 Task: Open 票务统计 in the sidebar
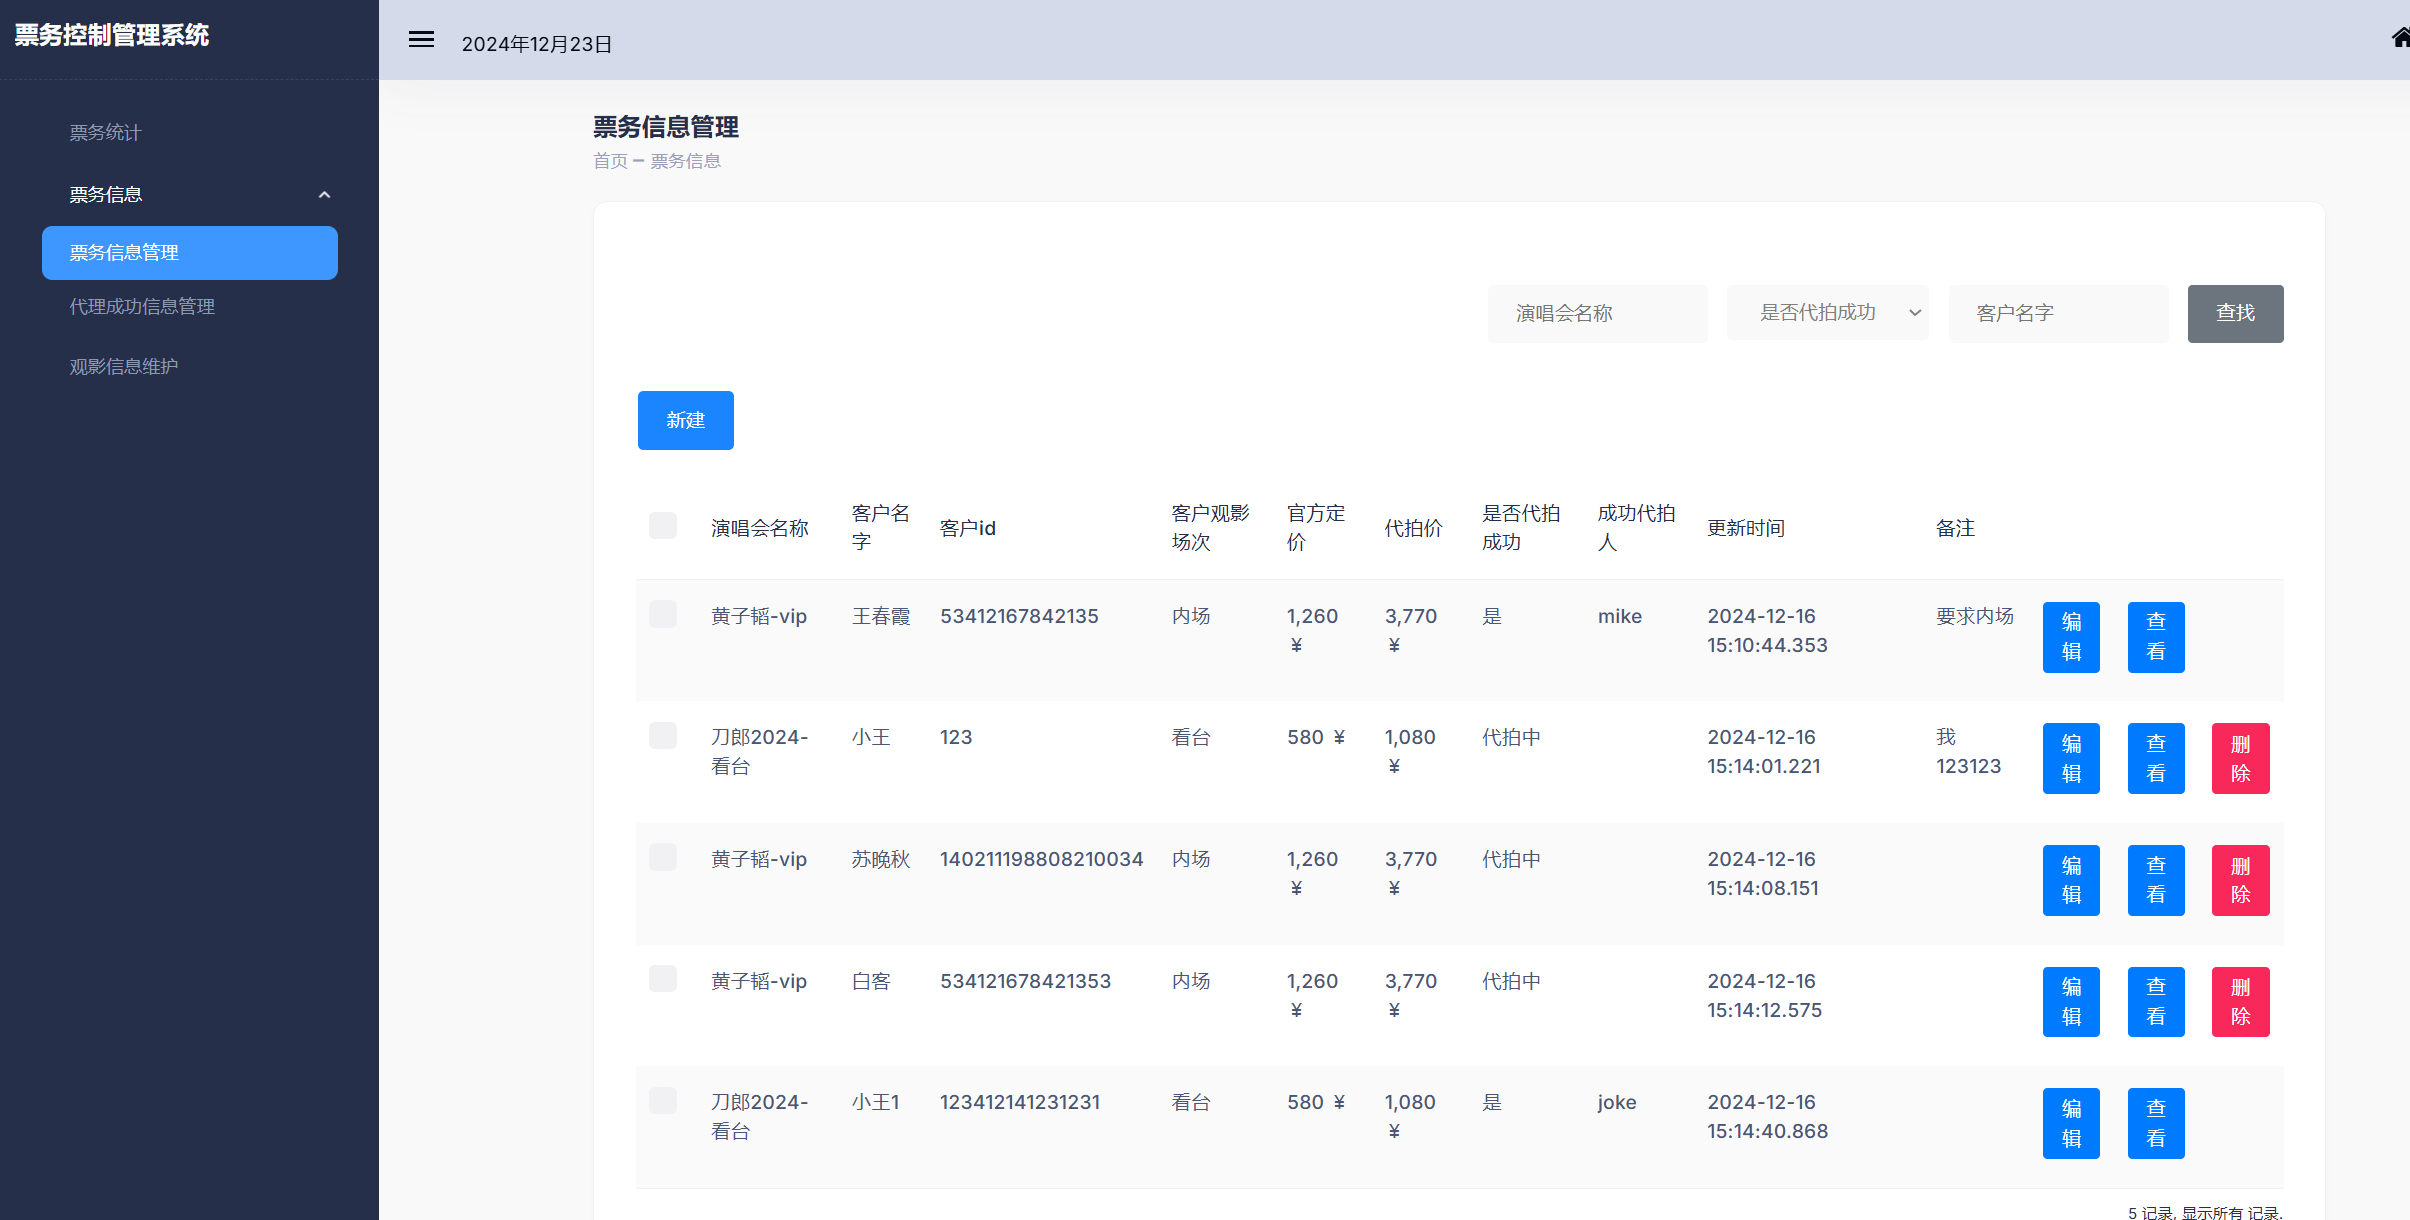click(105, 133)
